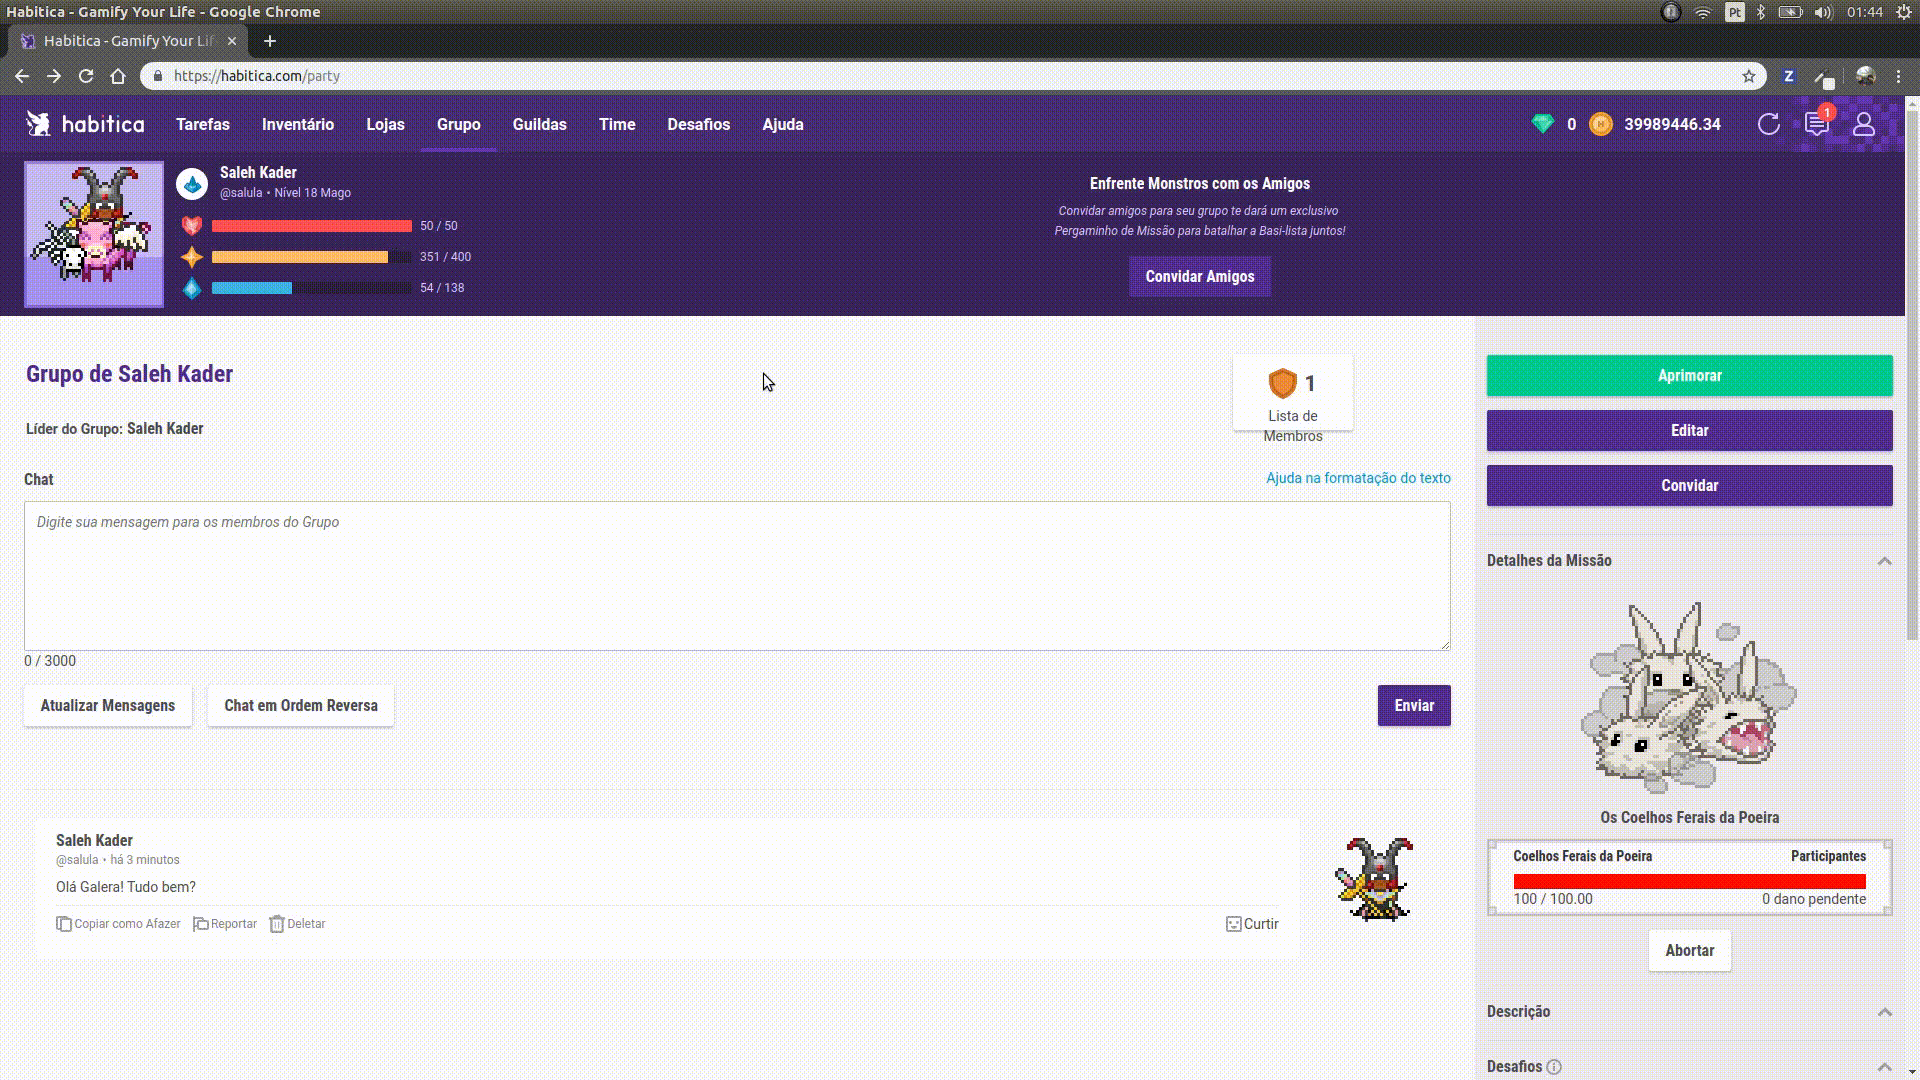Bookmark page with the star icon
The width and height of the screenshot is (1920, 1080).
pyautogui.click(x=1749, y=76)
